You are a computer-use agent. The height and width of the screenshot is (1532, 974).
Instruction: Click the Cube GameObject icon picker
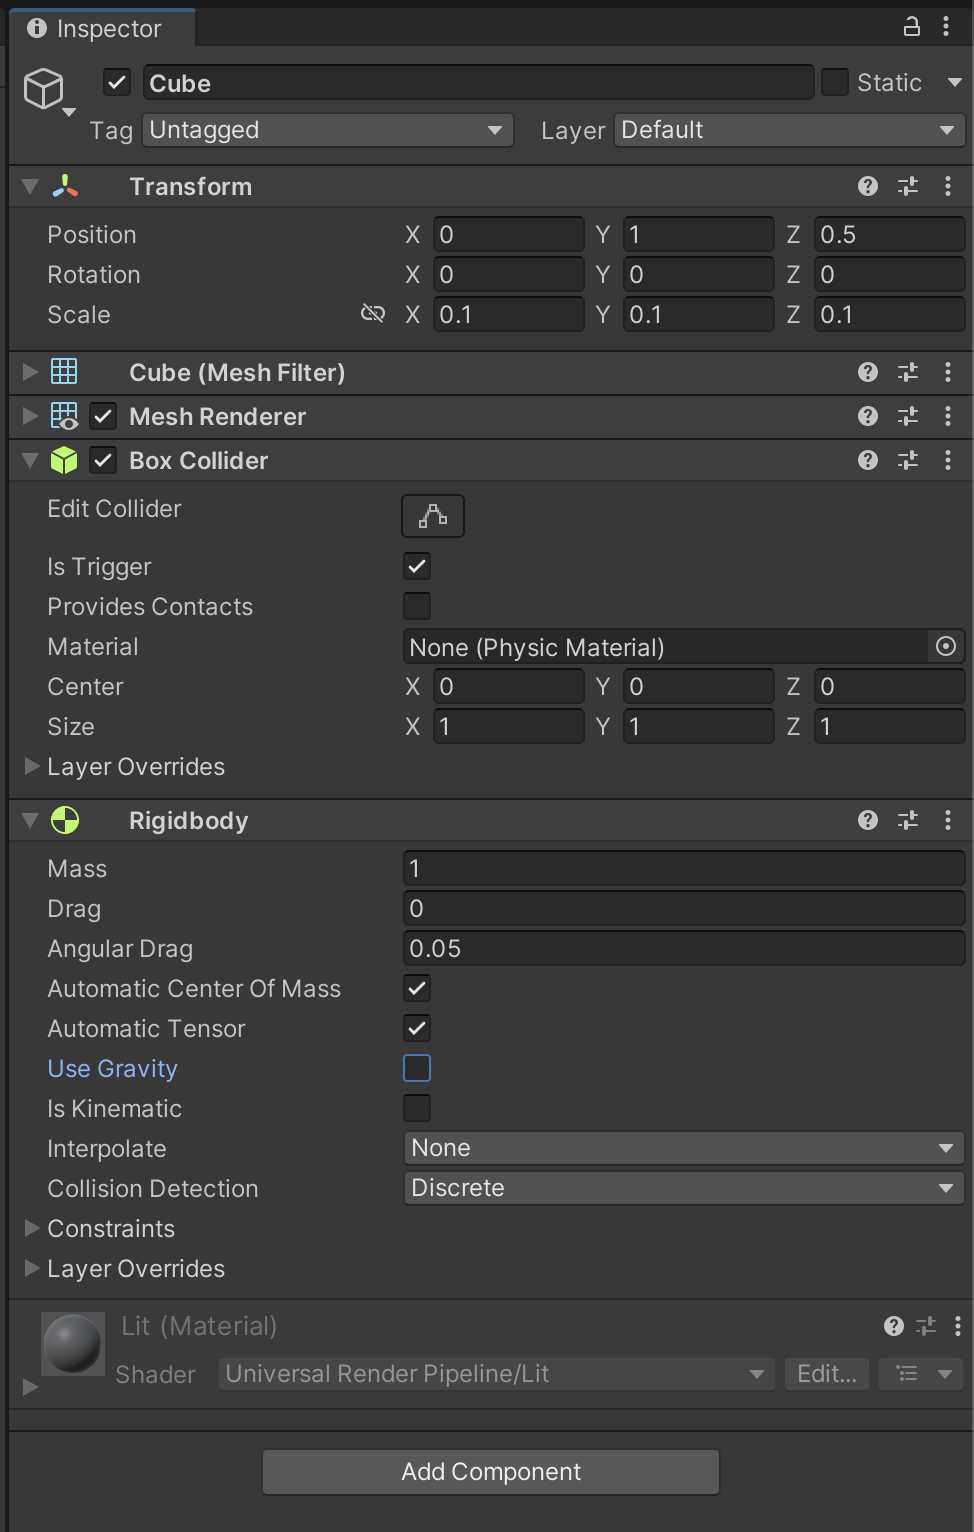(x=47, y=91)
